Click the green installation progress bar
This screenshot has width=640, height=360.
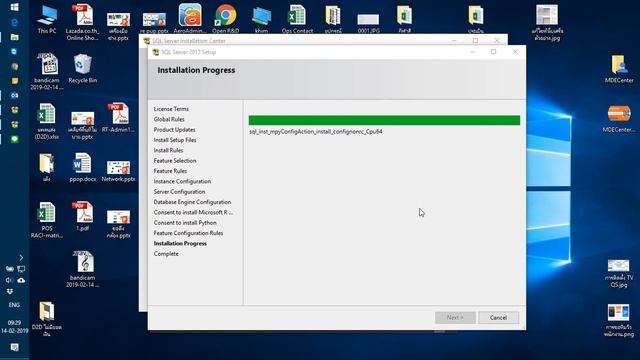tap(384, 120)
